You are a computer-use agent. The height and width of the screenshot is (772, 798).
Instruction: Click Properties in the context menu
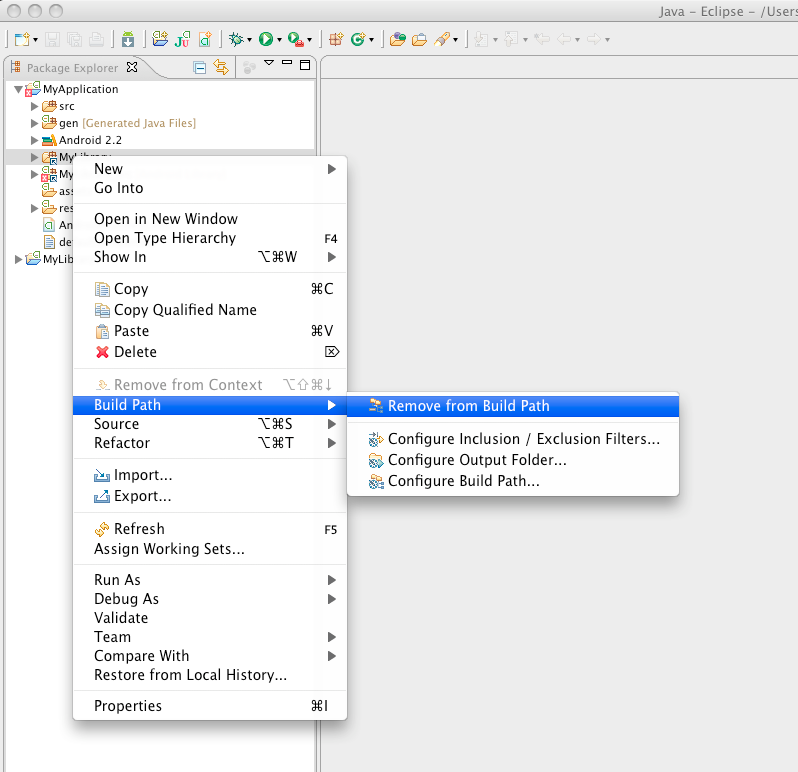pos(128,706)
